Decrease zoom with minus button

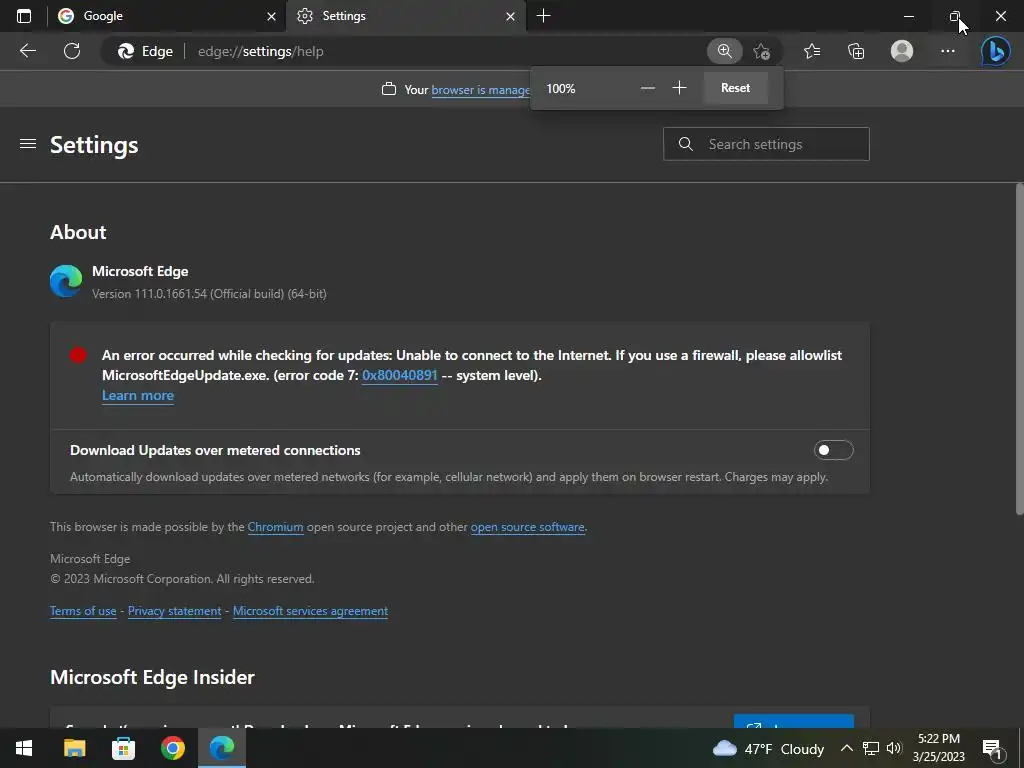click(648, 88)
